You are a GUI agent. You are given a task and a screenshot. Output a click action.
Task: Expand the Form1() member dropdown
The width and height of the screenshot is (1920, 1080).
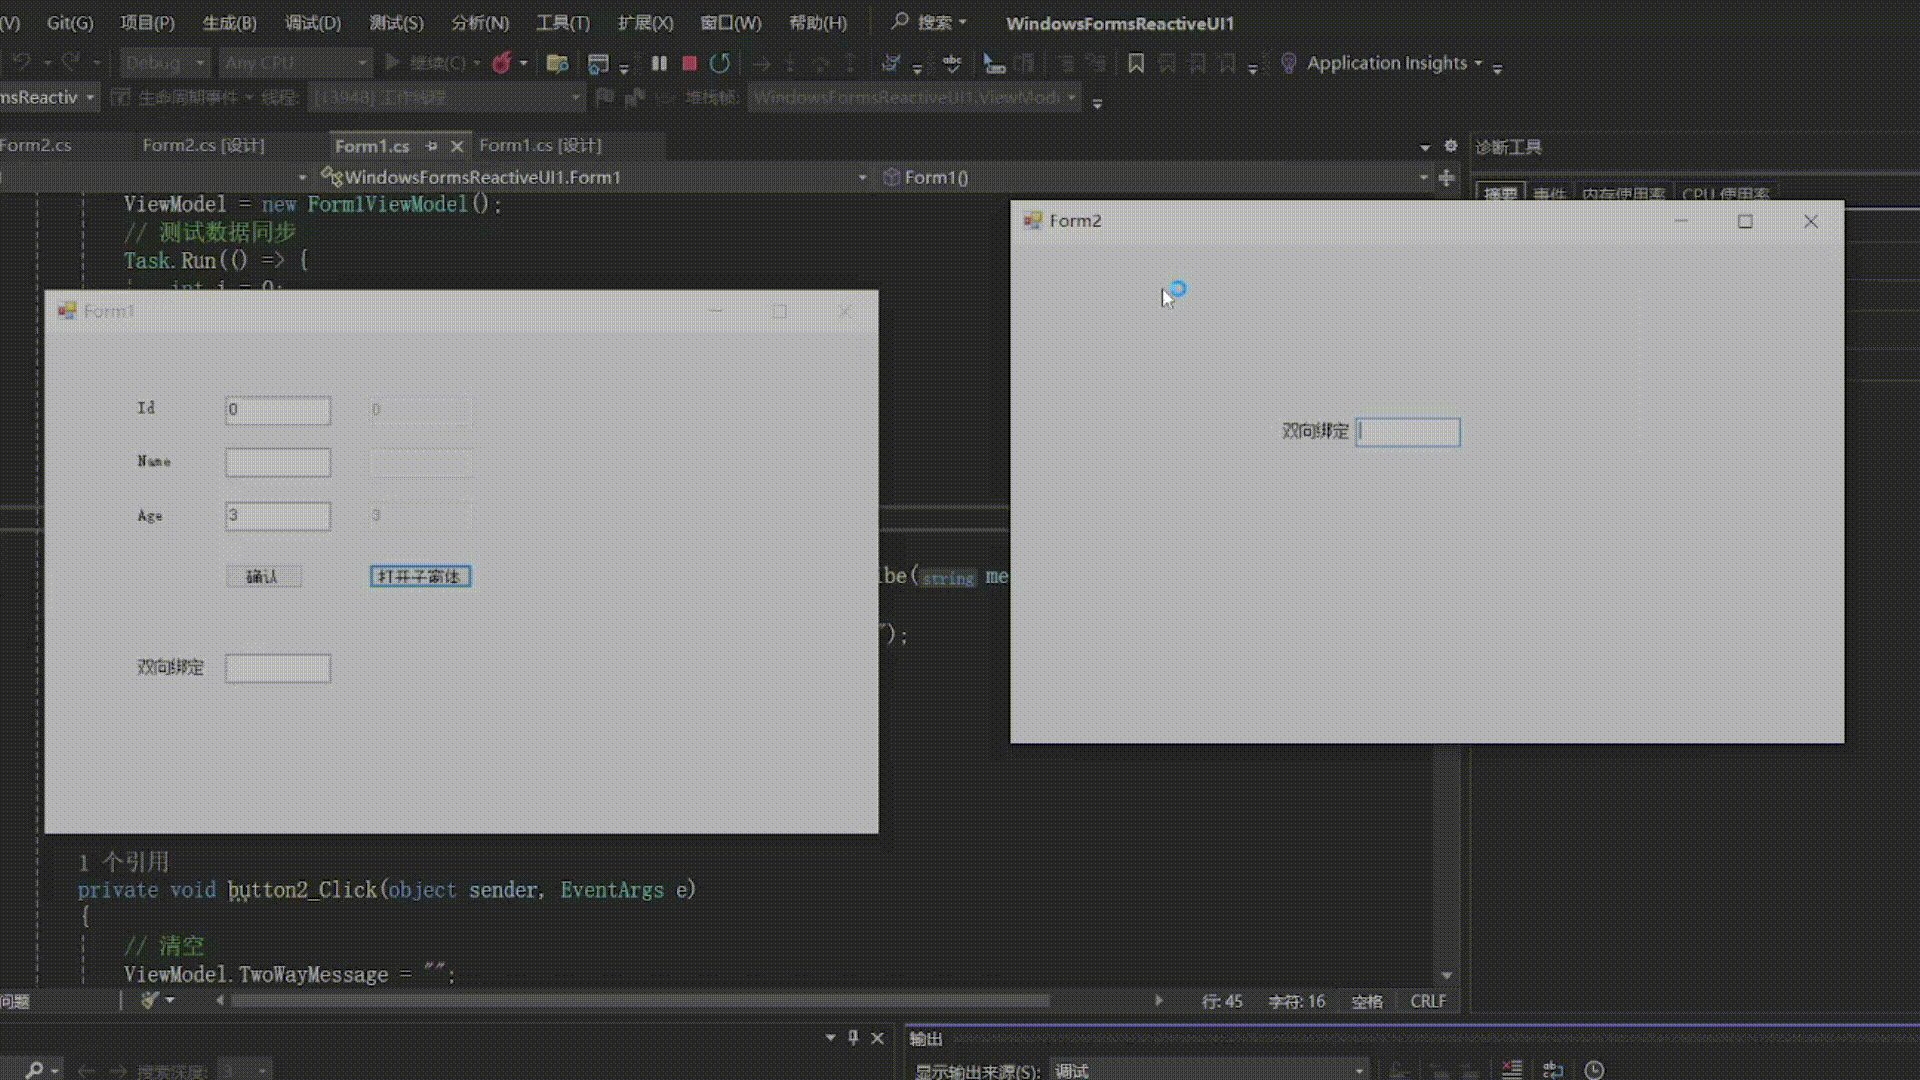tap(1423, 178)
